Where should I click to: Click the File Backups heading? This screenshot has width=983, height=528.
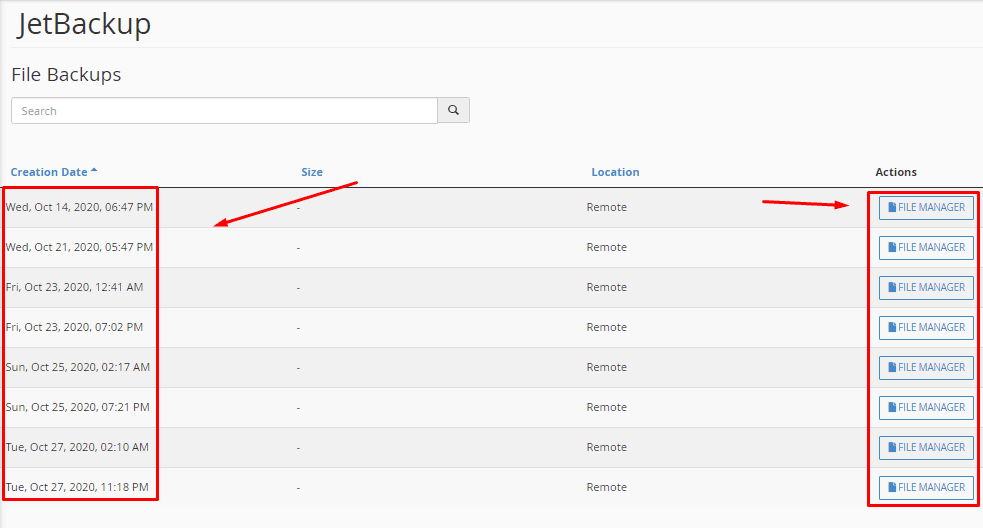(x=66, y=75)
